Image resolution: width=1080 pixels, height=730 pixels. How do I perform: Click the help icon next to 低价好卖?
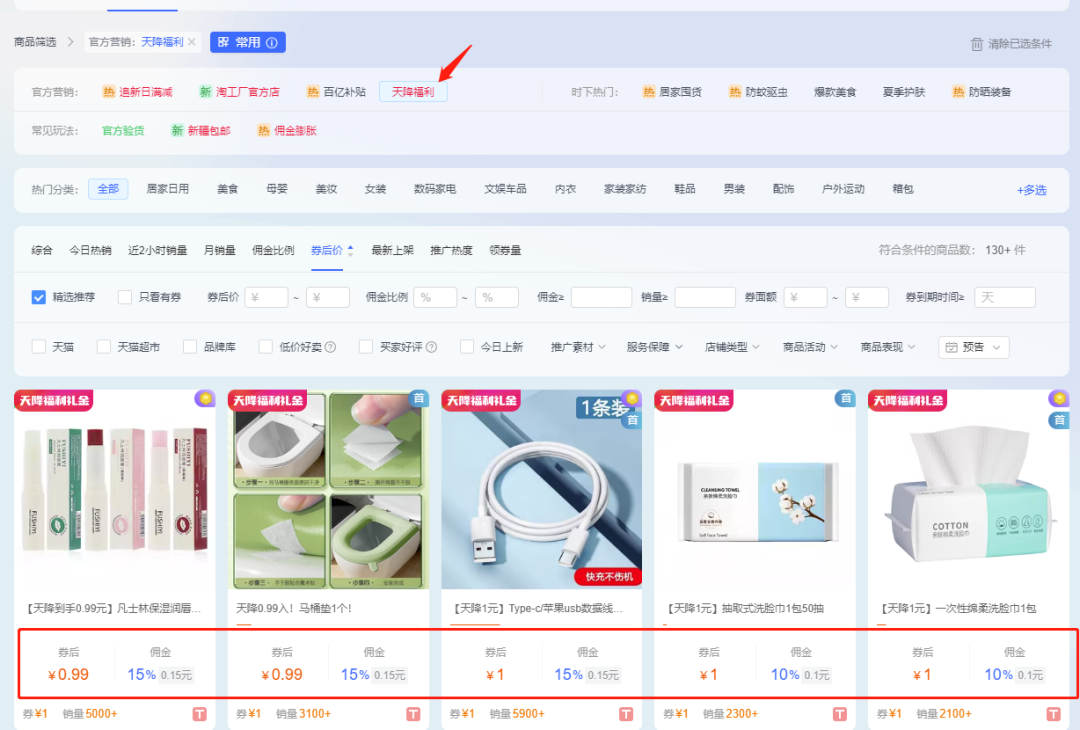click(x=330, y=347)
